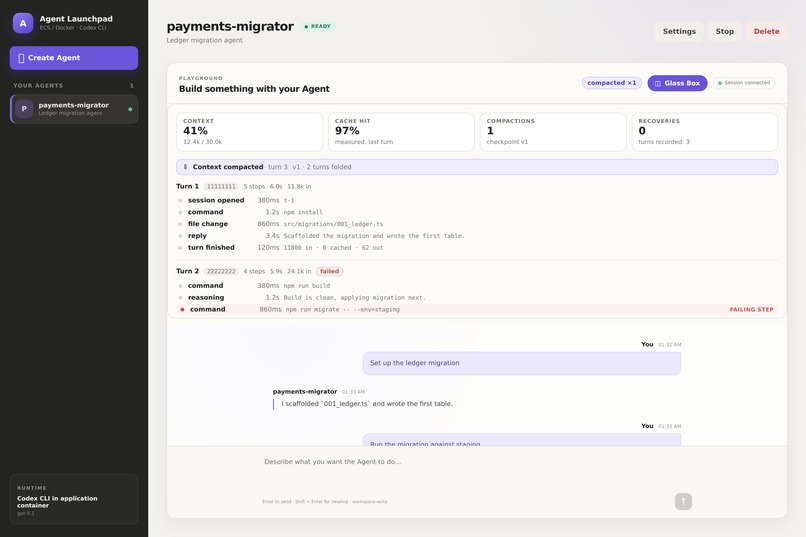Viewport: 806px width, 537px height.
Task: Select payments-migrator agent in sidebar
Action: click(74, 109)
